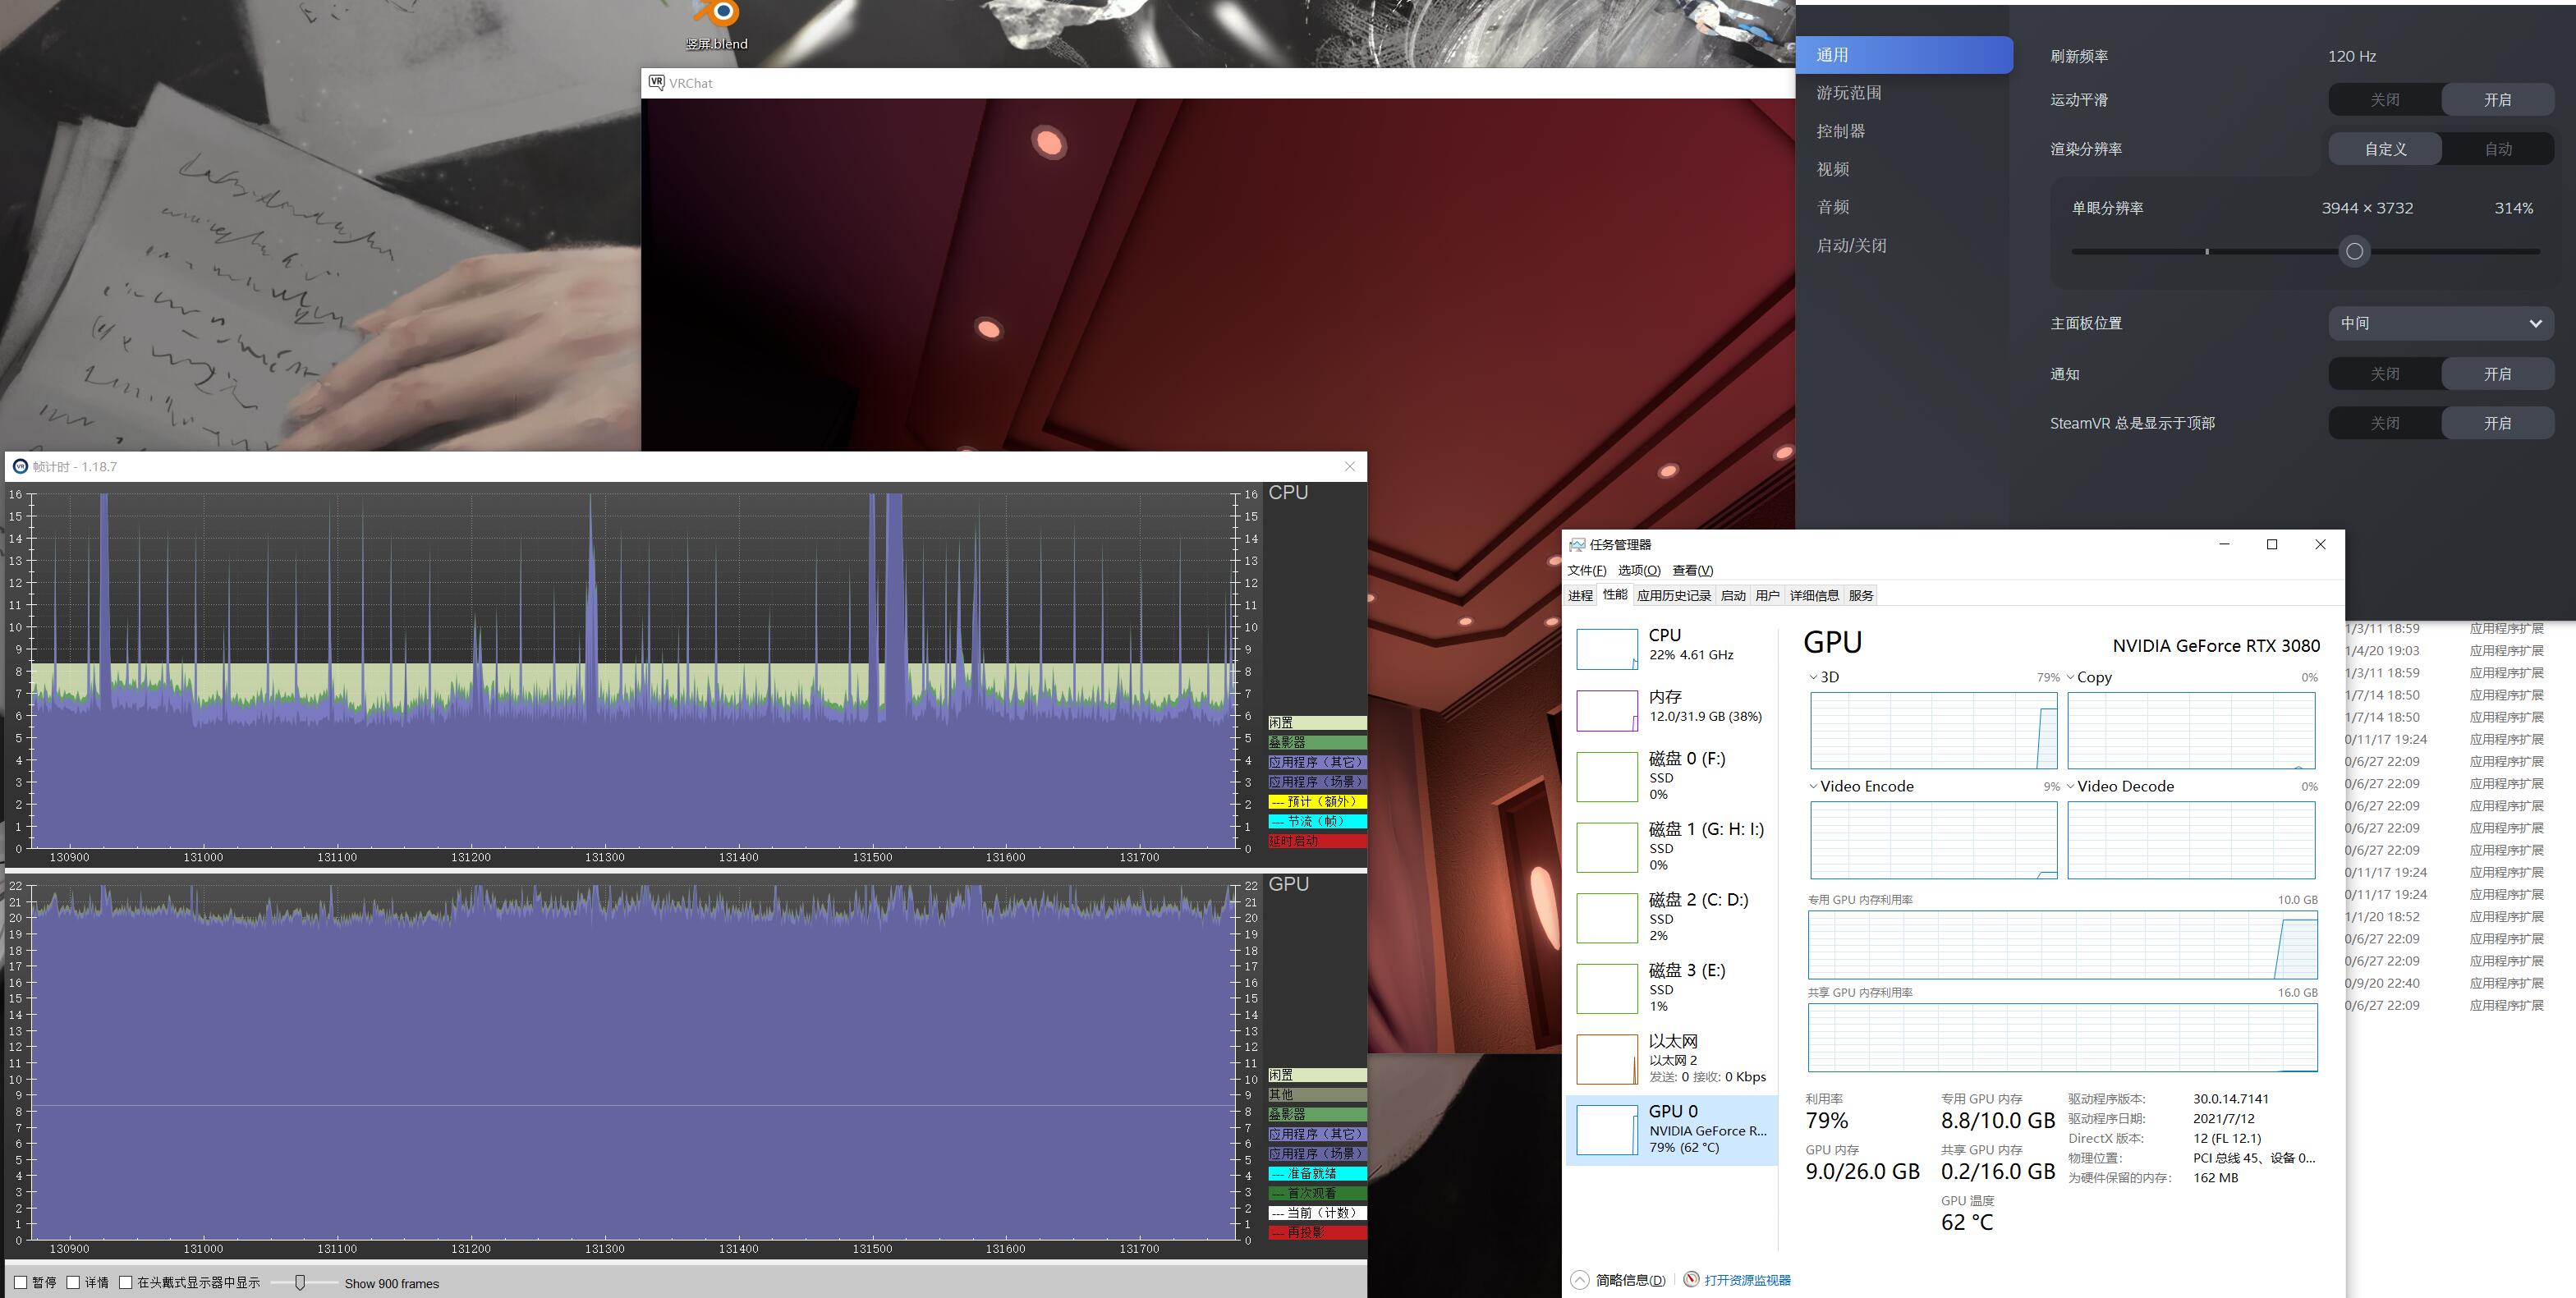Viewport: 2576px width, 1298px height.
Task: Click the collapse arrow icon beside 简略信息
Action: click(1579, 1279)
